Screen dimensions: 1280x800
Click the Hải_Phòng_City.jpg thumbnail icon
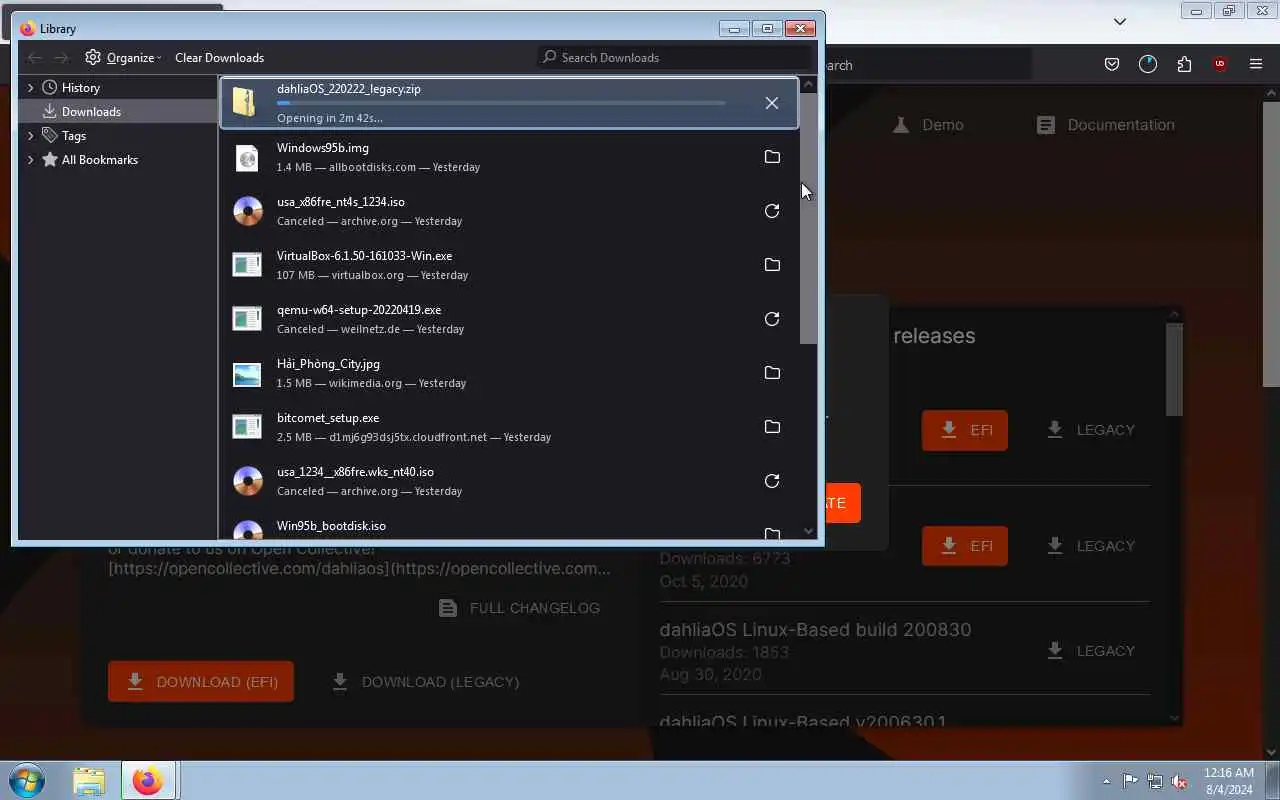click(x=247, y=373)
